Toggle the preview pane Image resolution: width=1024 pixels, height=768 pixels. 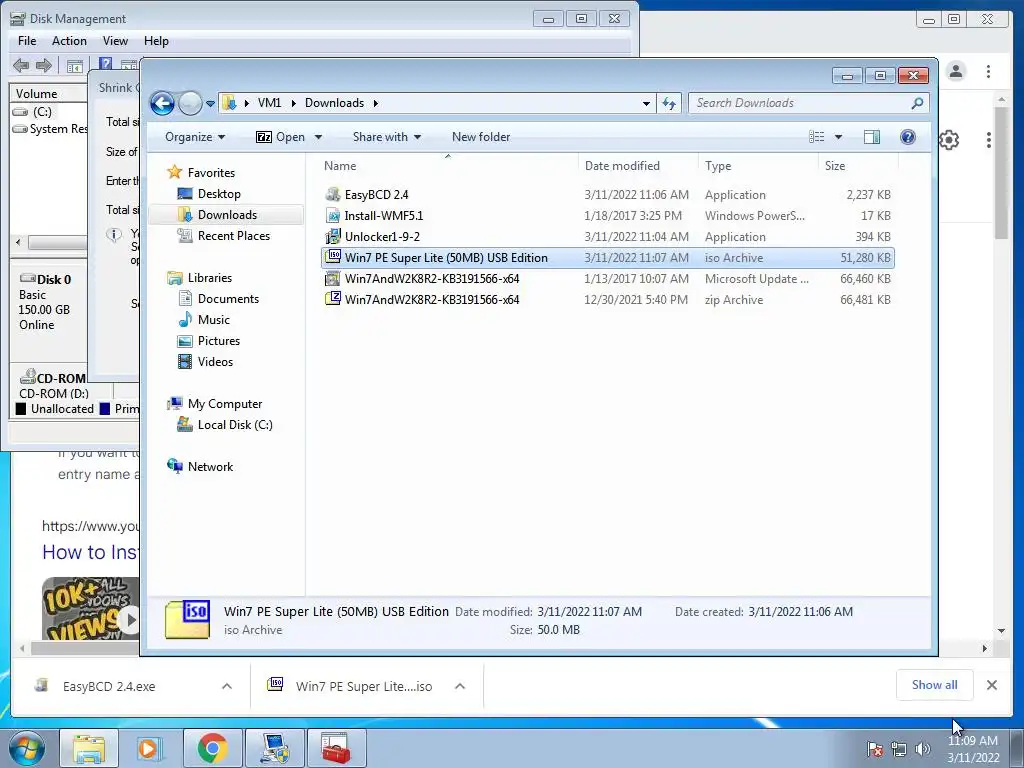click(x=872, y=137)
